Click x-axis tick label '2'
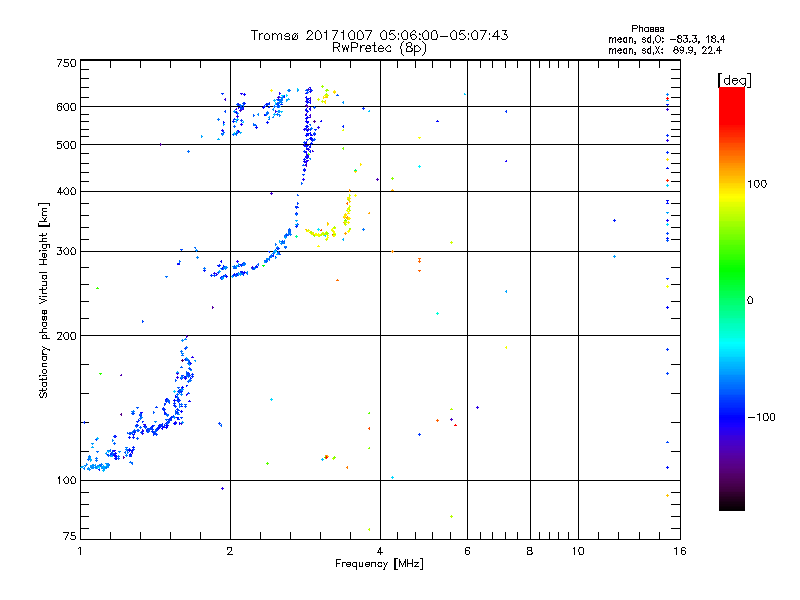800x600 pixels. pyautogui.click(x=230, y=551)
